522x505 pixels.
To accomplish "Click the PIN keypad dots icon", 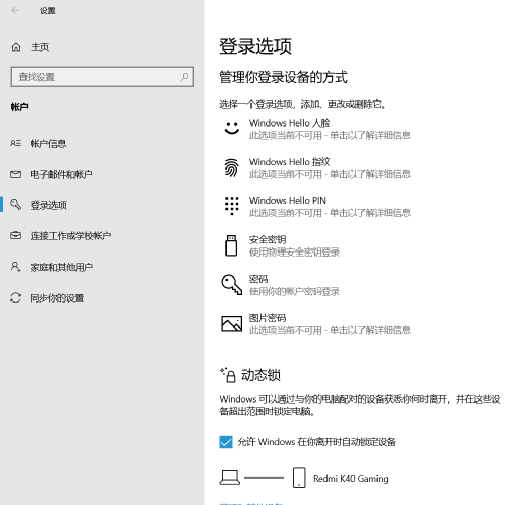I will pyautogui.click(x=232, y=206).
